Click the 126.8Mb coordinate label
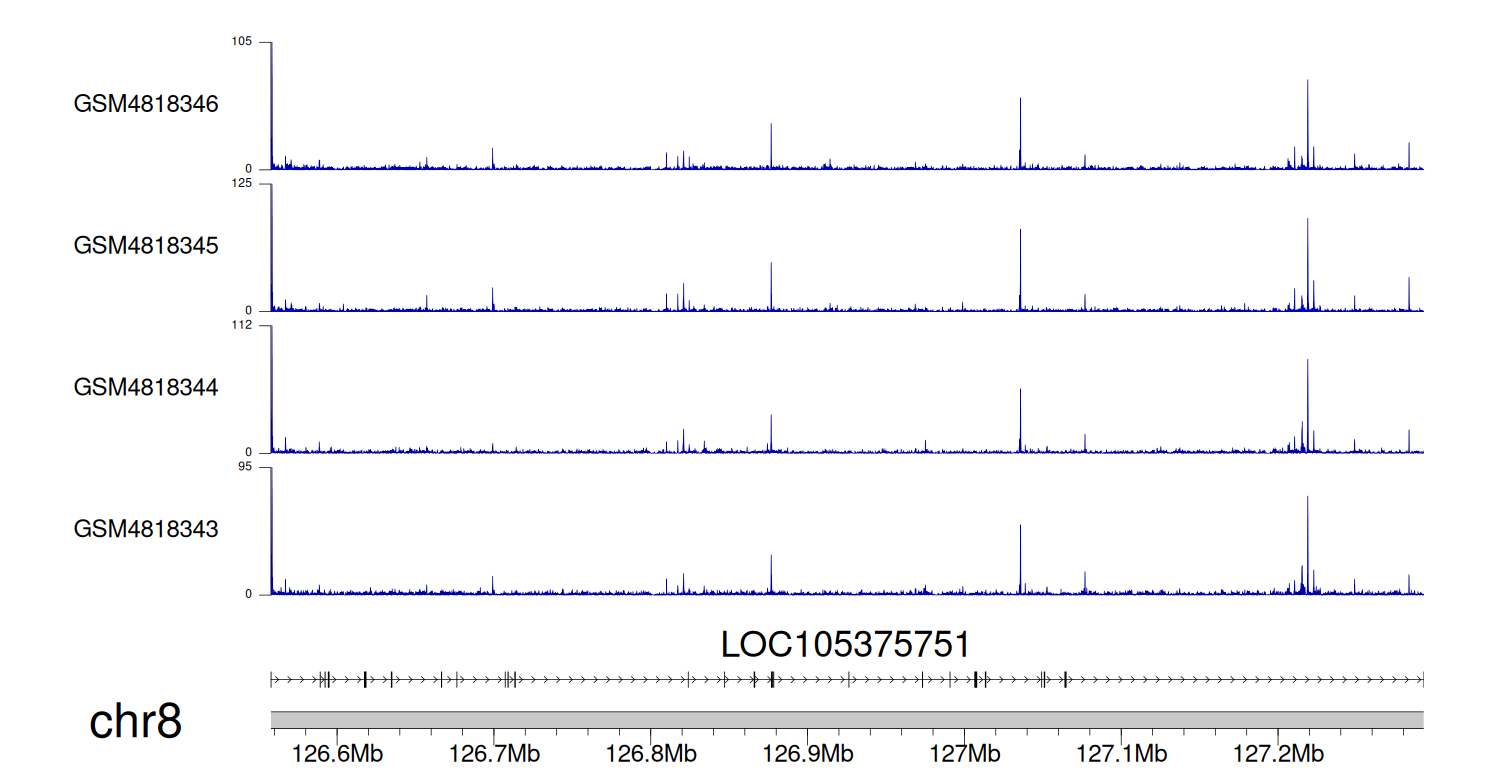Image resolution: width=1500 pixels, height=780 pixels. 652,753
